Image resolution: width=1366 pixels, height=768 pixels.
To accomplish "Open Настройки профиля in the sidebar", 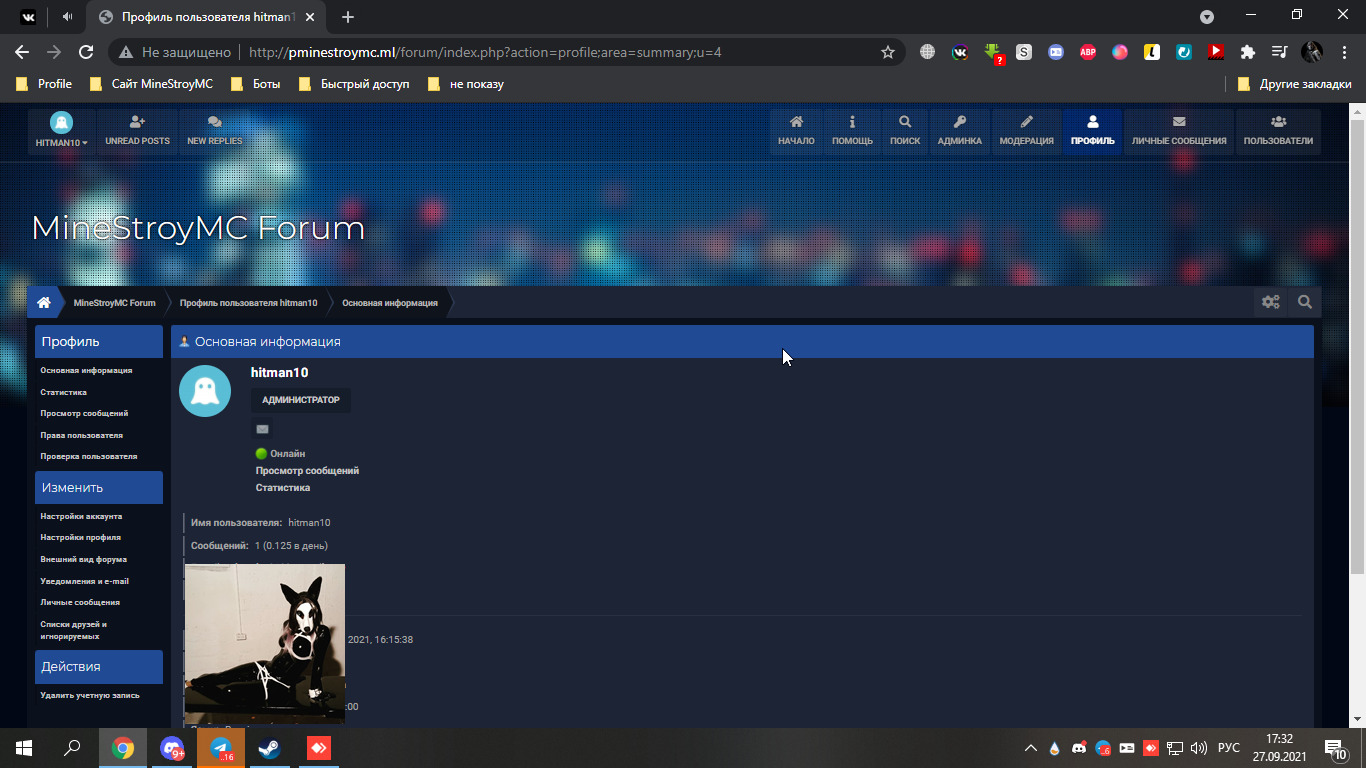I will coord(81,537).
